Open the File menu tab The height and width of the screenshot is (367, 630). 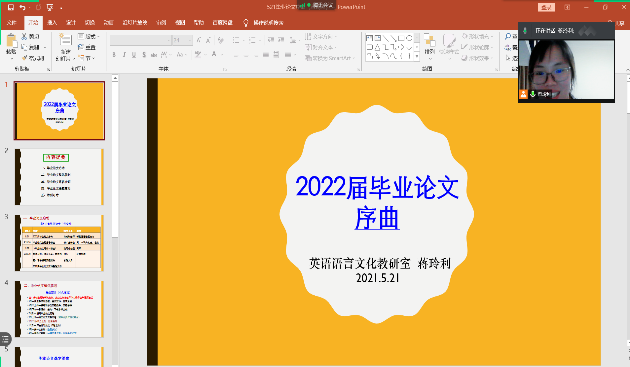click(x=11, y=23)
